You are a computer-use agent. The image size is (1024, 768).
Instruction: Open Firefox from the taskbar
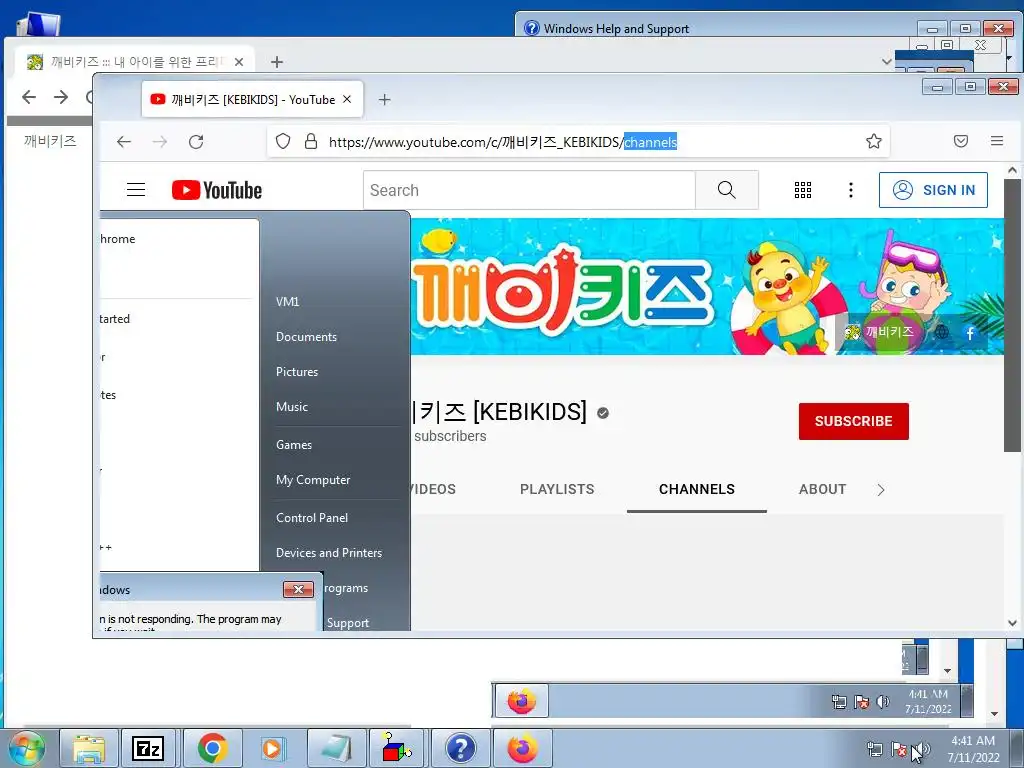(522, 748)
